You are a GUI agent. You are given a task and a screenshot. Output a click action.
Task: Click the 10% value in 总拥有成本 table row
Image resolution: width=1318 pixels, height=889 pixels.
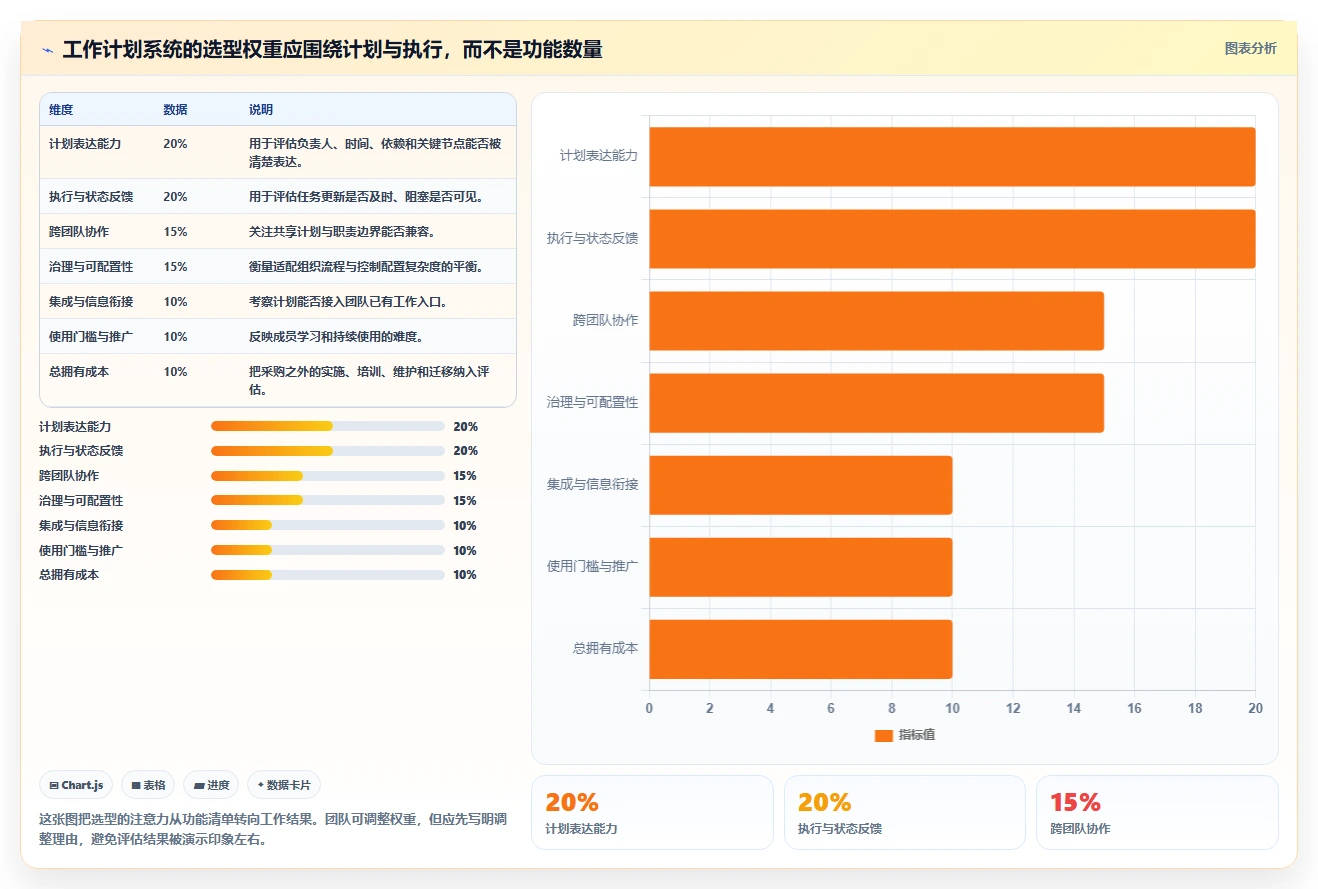click(x=175, y=372)
